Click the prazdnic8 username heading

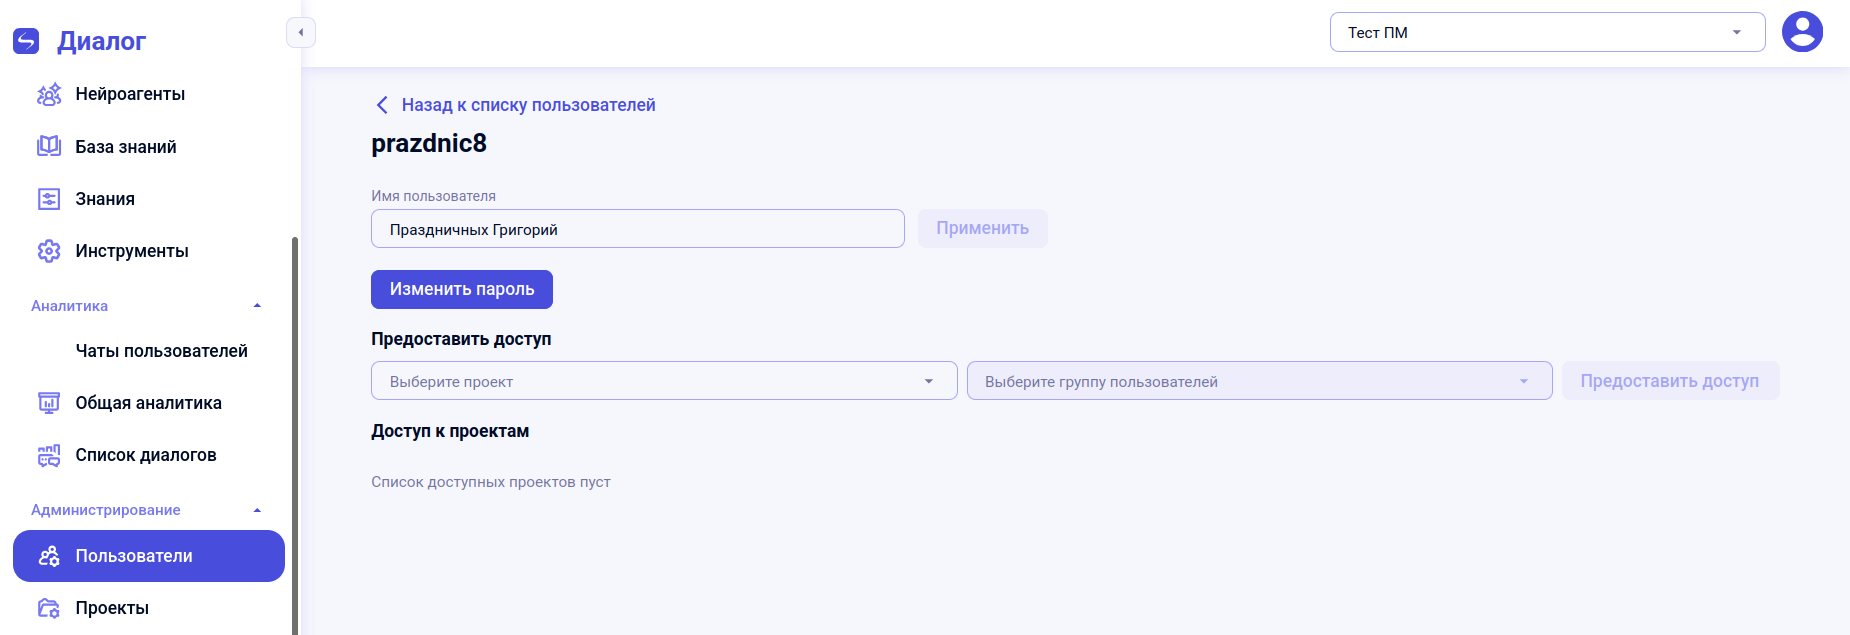(x=429, y=143)
